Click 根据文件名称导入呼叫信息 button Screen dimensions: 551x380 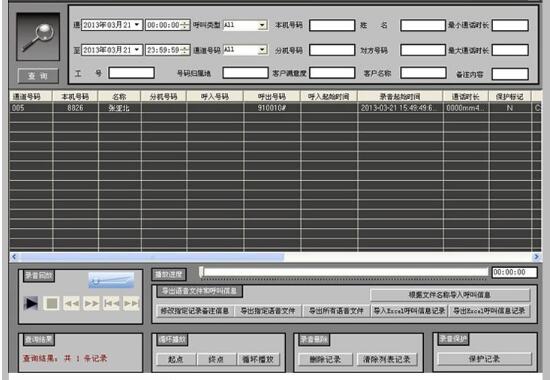coord(450,295)
